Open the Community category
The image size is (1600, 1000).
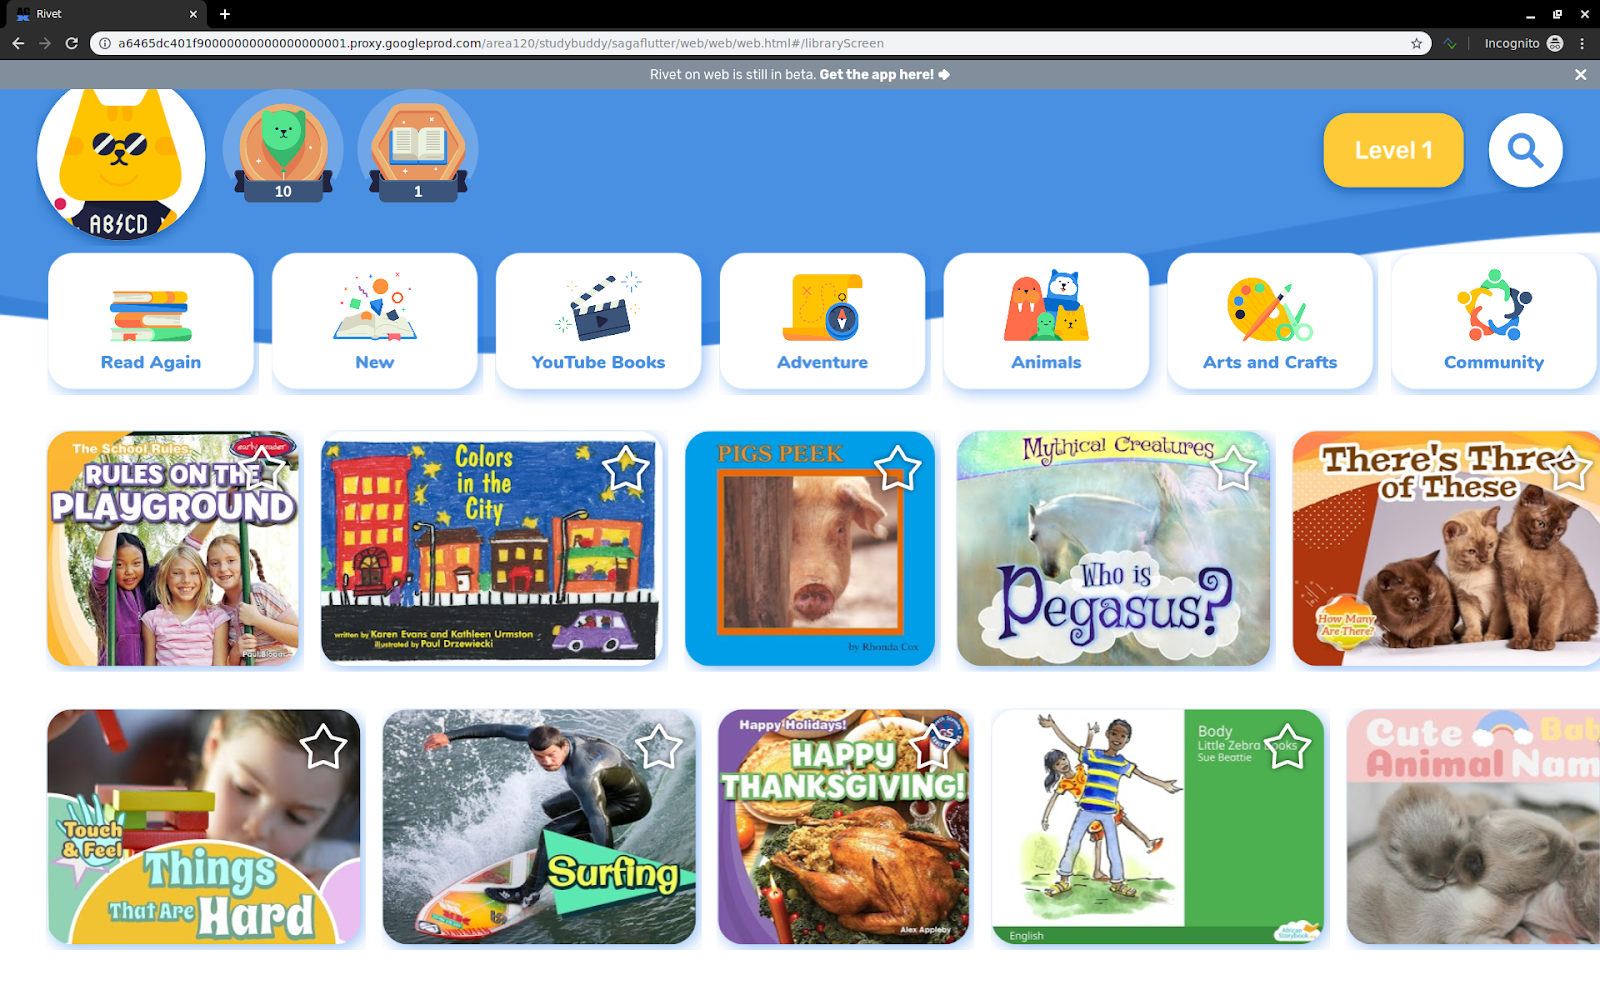(x=1494, y=321)
